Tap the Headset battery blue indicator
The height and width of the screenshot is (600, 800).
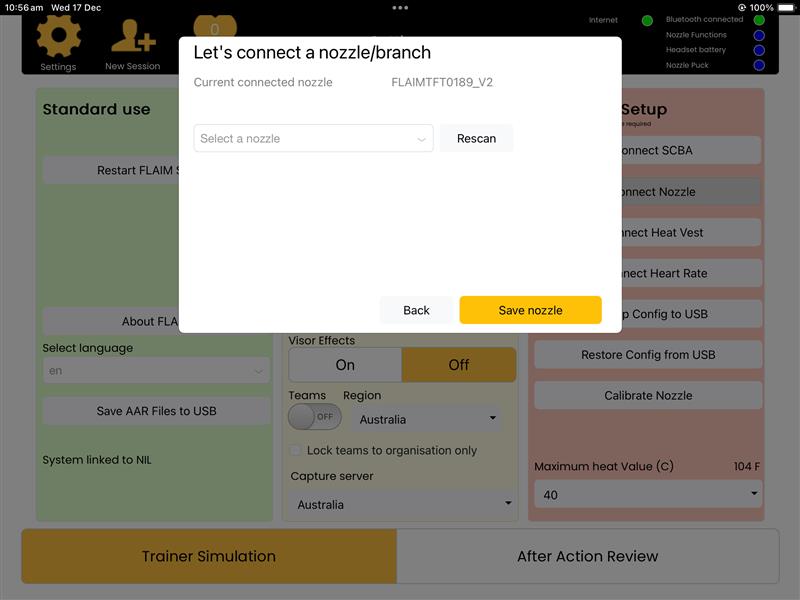coord(759,50)
